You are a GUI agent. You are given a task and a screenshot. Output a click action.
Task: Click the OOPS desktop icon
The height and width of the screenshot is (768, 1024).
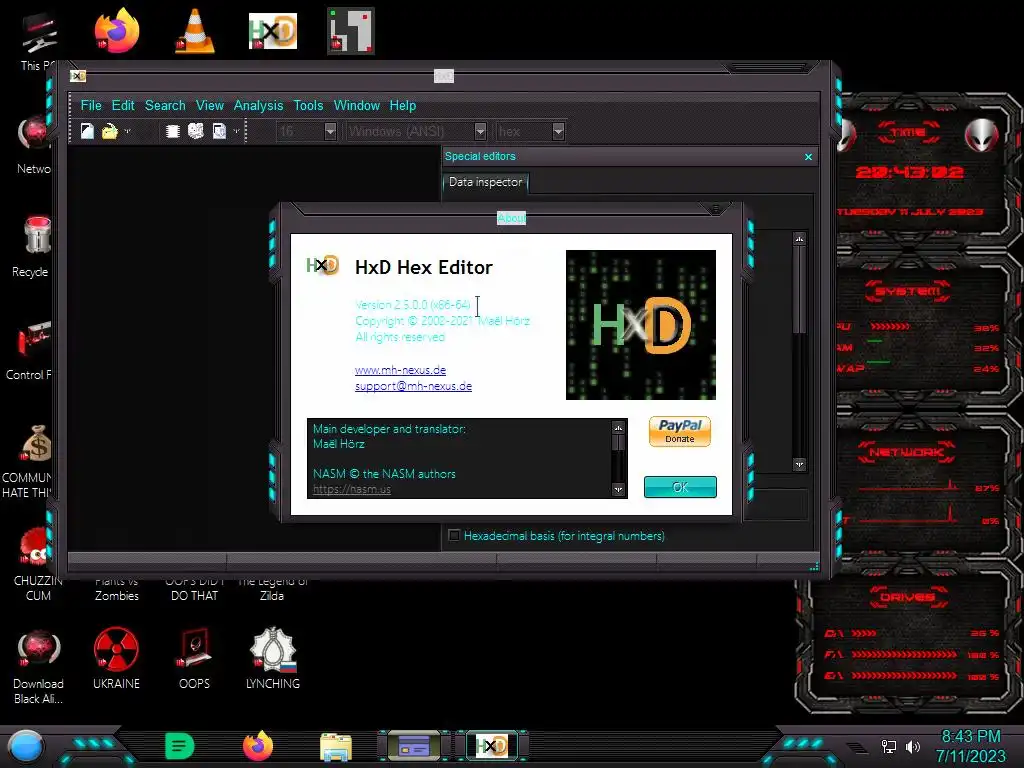coord(195,648)
